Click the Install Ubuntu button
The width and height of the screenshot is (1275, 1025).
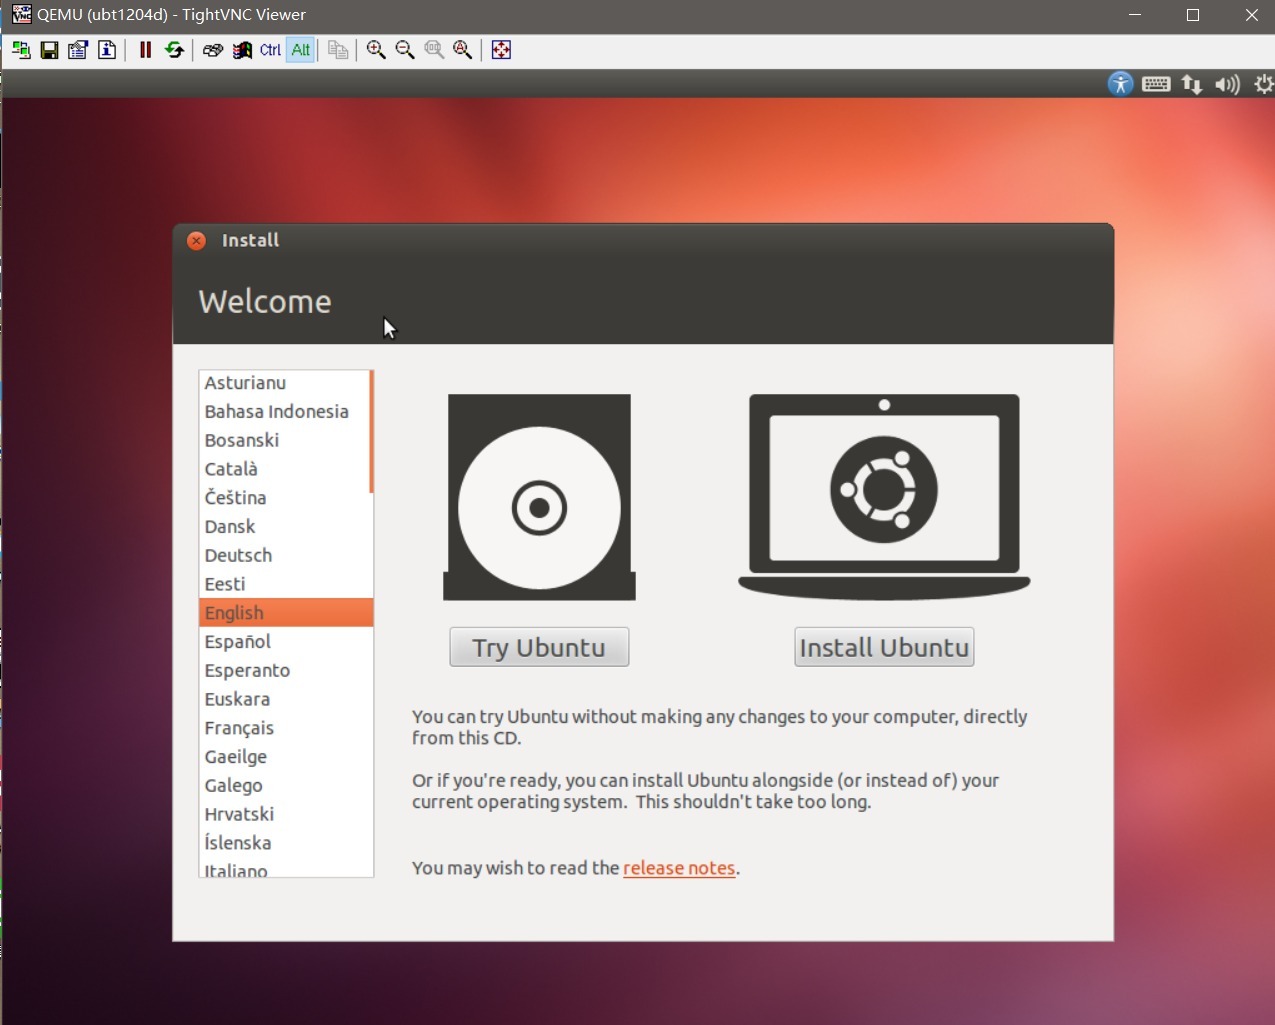[x=884, y=647]
